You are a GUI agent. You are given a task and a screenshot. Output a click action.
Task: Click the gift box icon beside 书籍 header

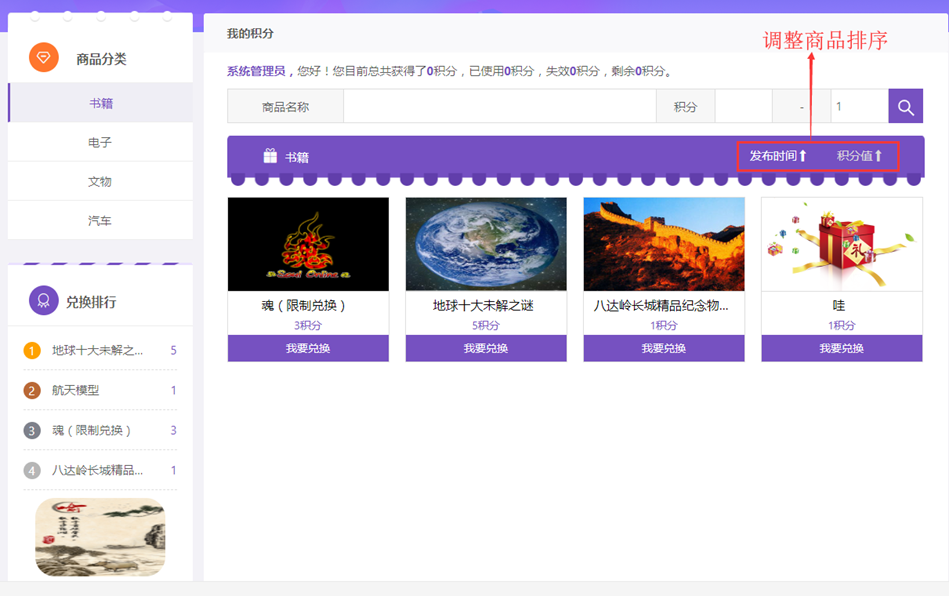pos(270,156)
